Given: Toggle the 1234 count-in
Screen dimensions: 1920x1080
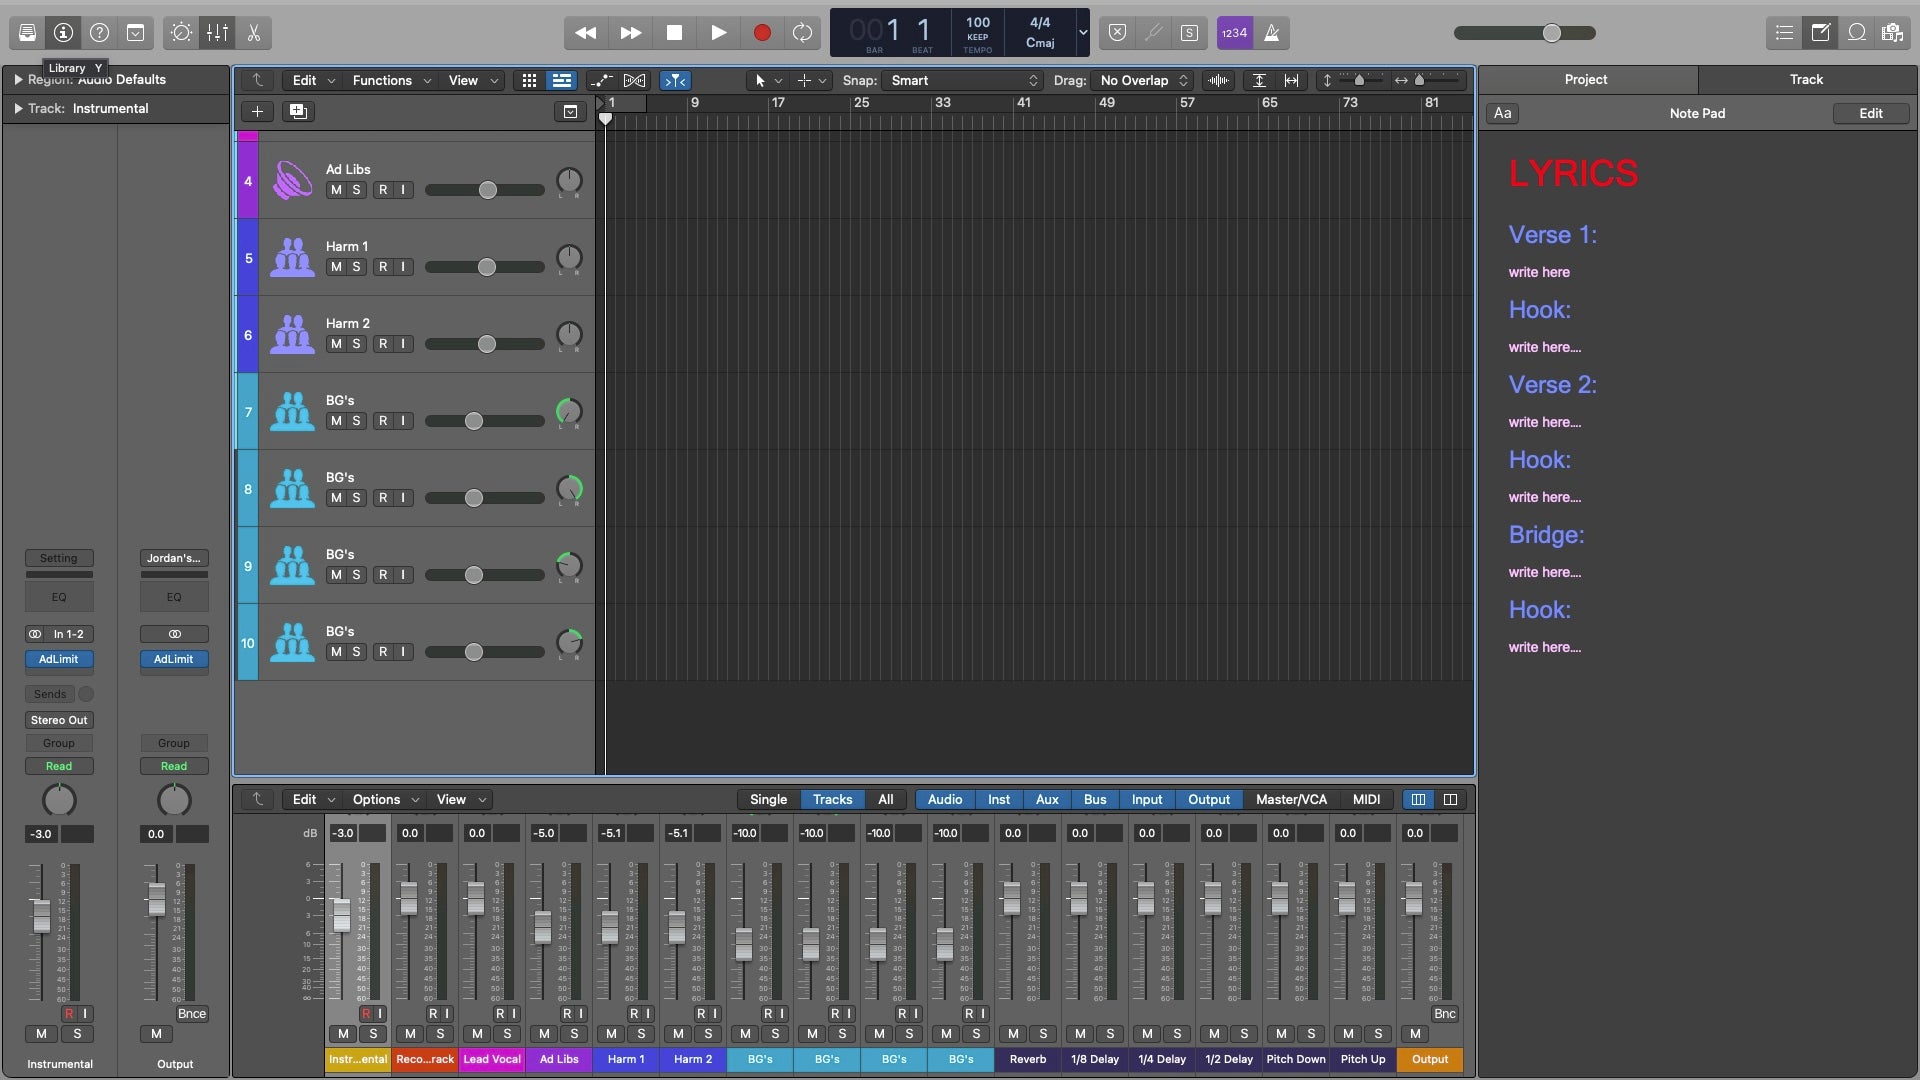Looking at the screenshot, I should 1234,33.
